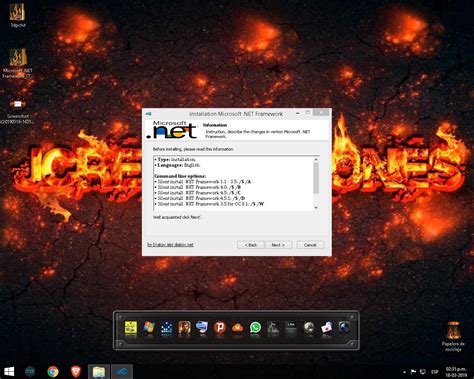Click the scrollbar up arrow in the information box
The image size is (474, 379).
tap(316, 160)
